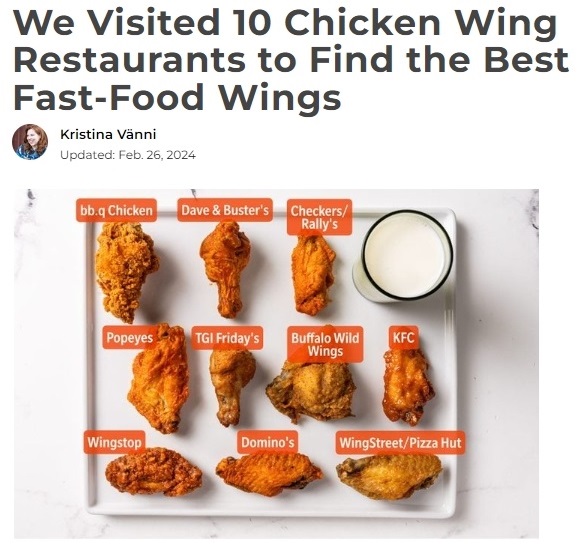Click the KFC glazed wing image
580x551 pixels.
pos(407,386)
